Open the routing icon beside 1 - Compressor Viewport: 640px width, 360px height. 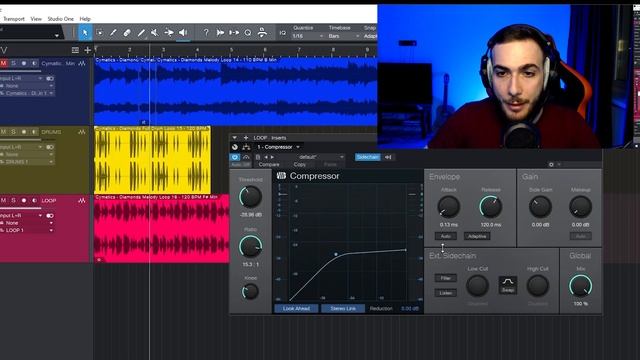(x=246, y=147)
